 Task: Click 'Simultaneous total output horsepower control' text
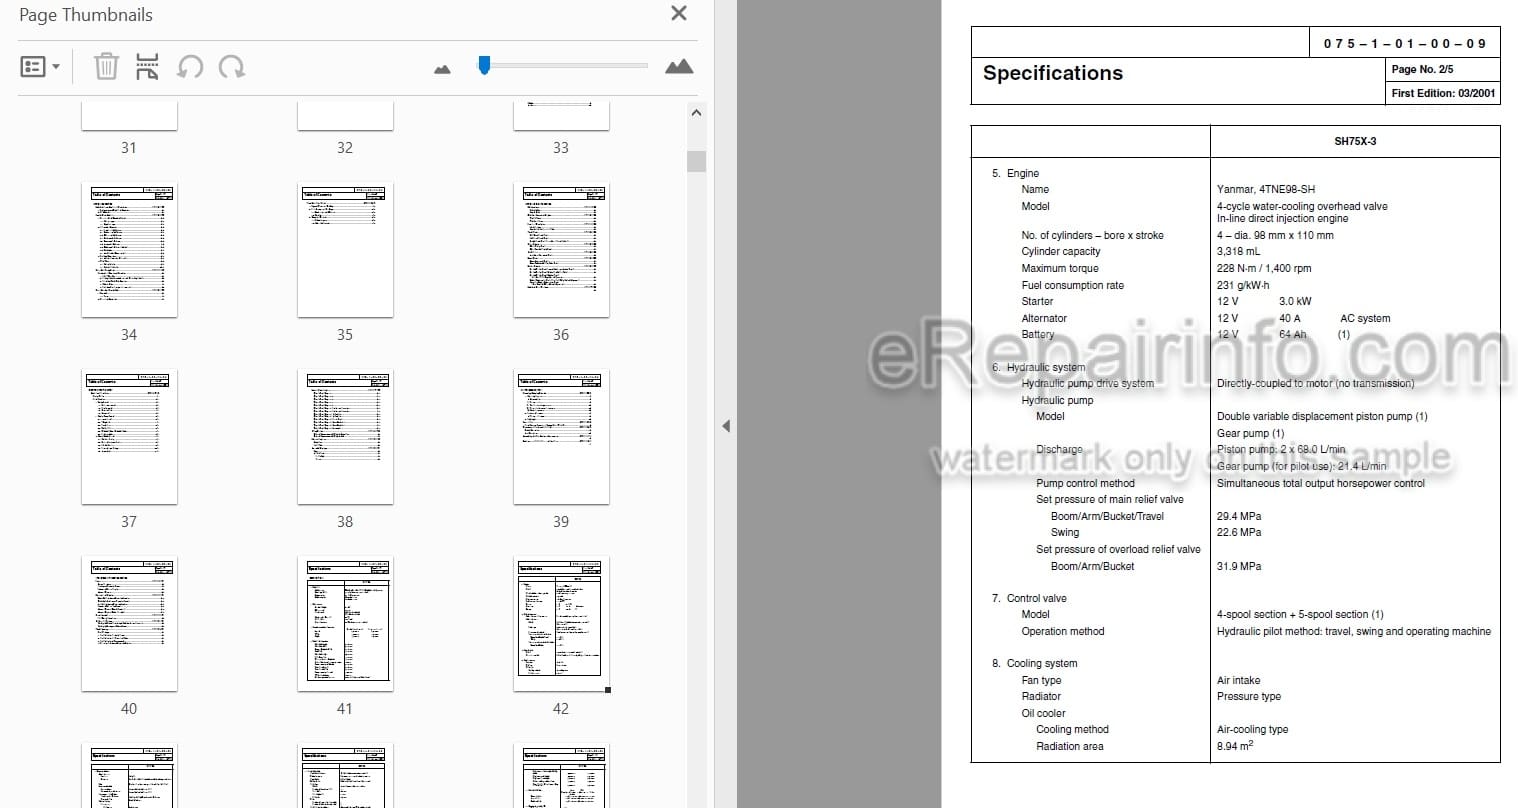[1321, 483]
